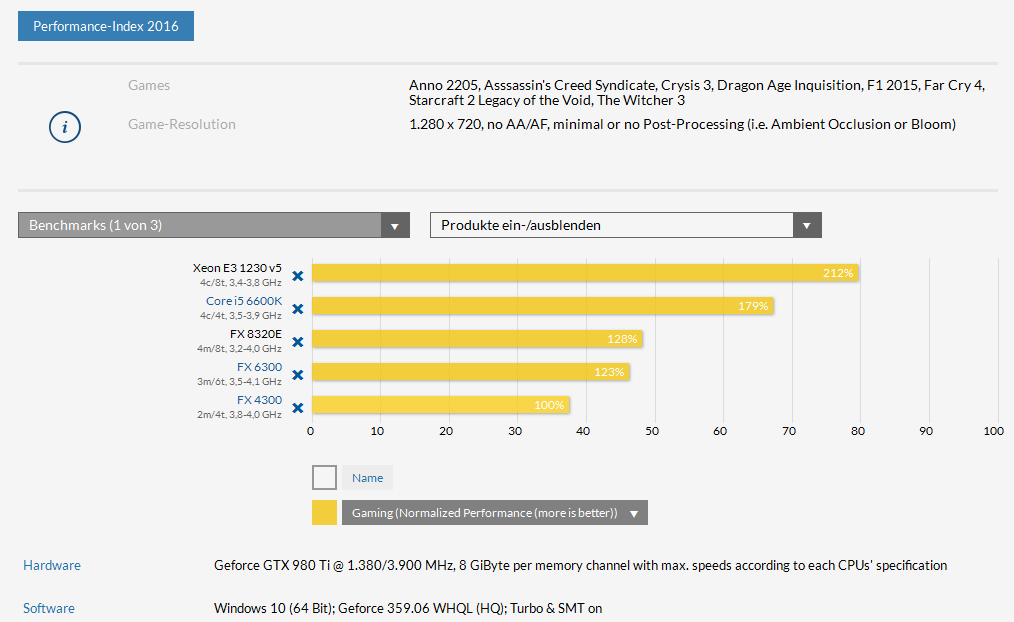
Task: Click the circular info icon
Action: point(65,127)
